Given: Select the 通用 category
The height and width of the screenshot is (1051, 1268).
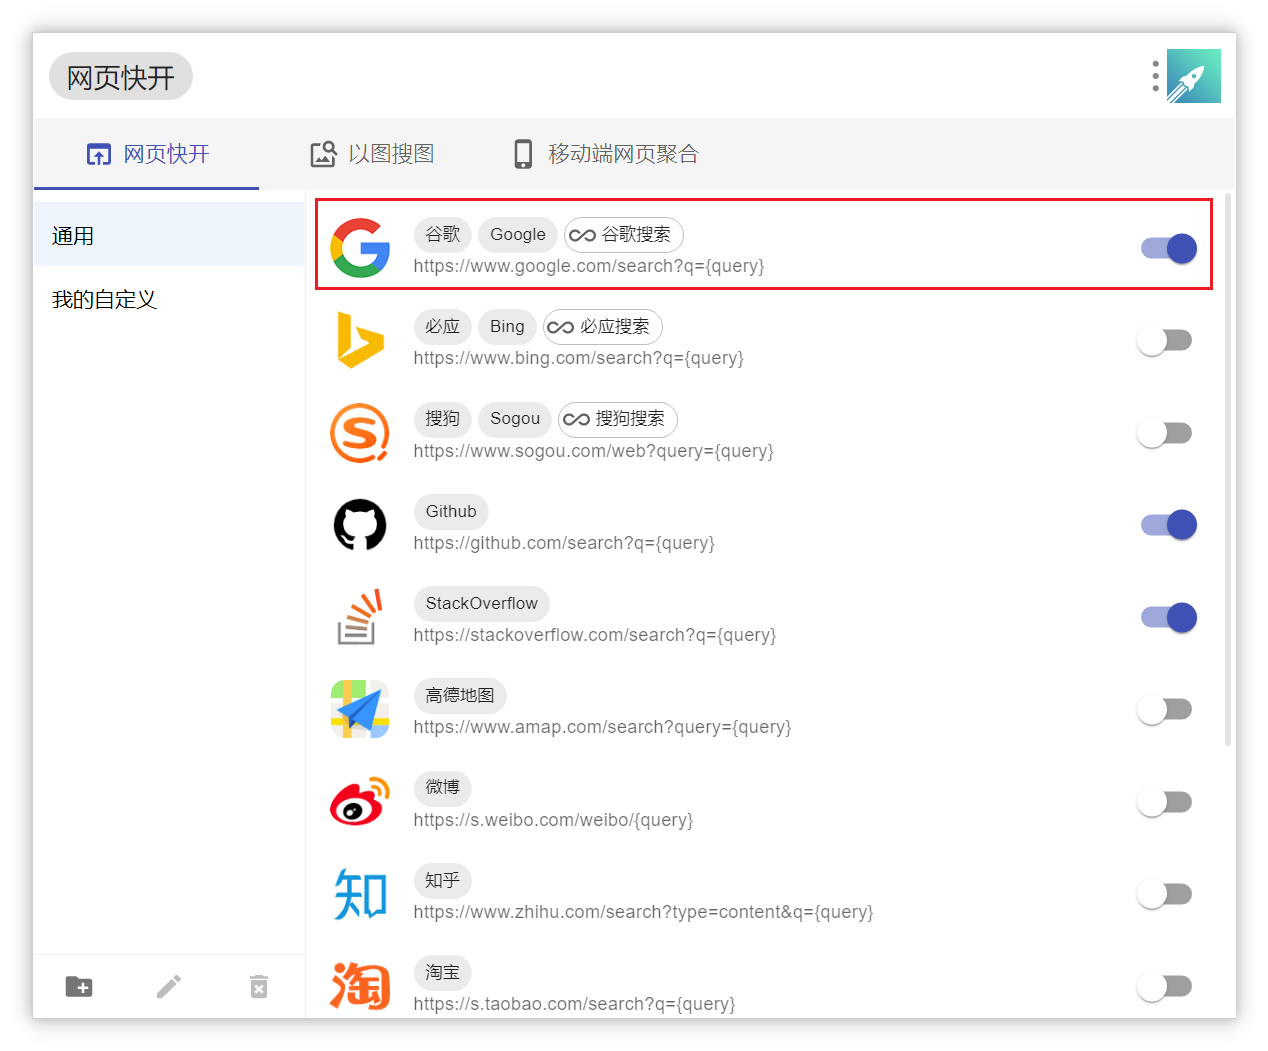Looking at the screenshot, I should point(169,235).
